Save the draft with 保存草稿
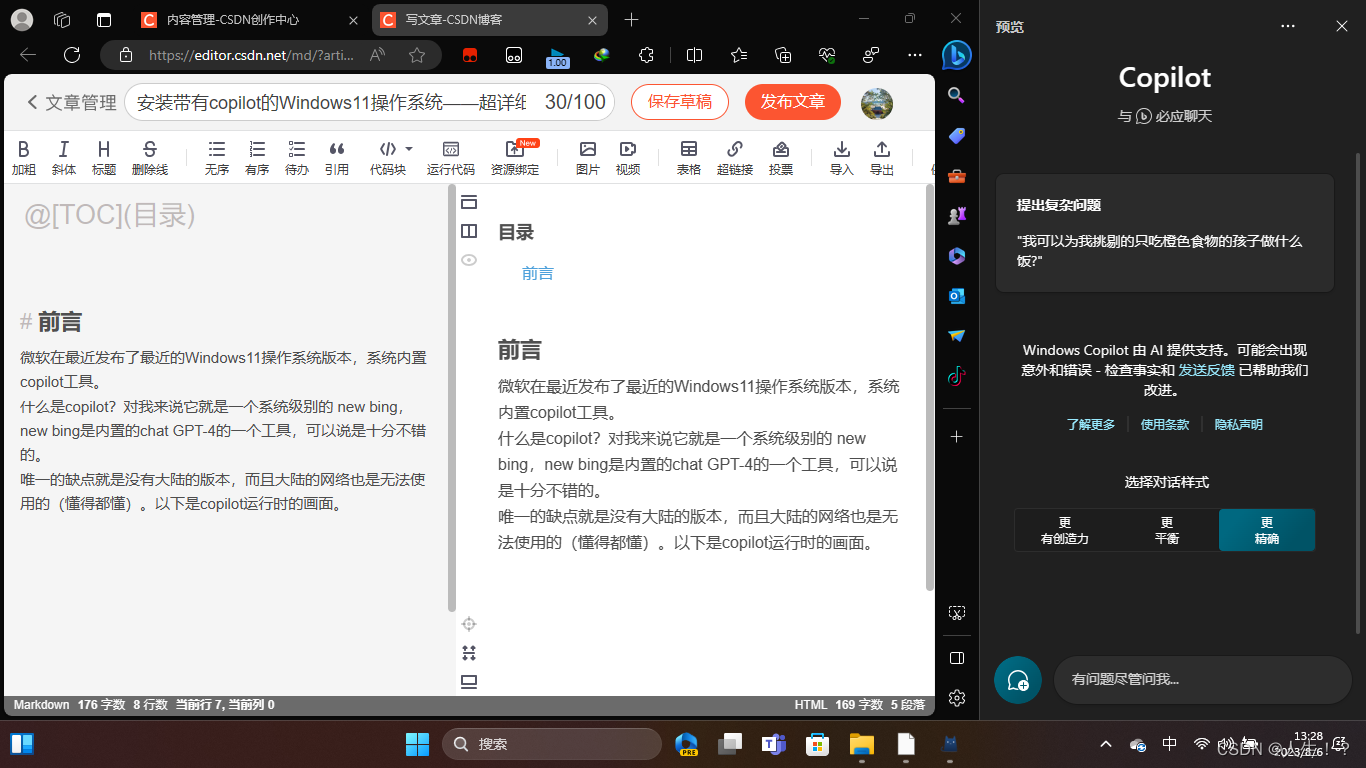 pyautogui.click(x=680, y=102)
